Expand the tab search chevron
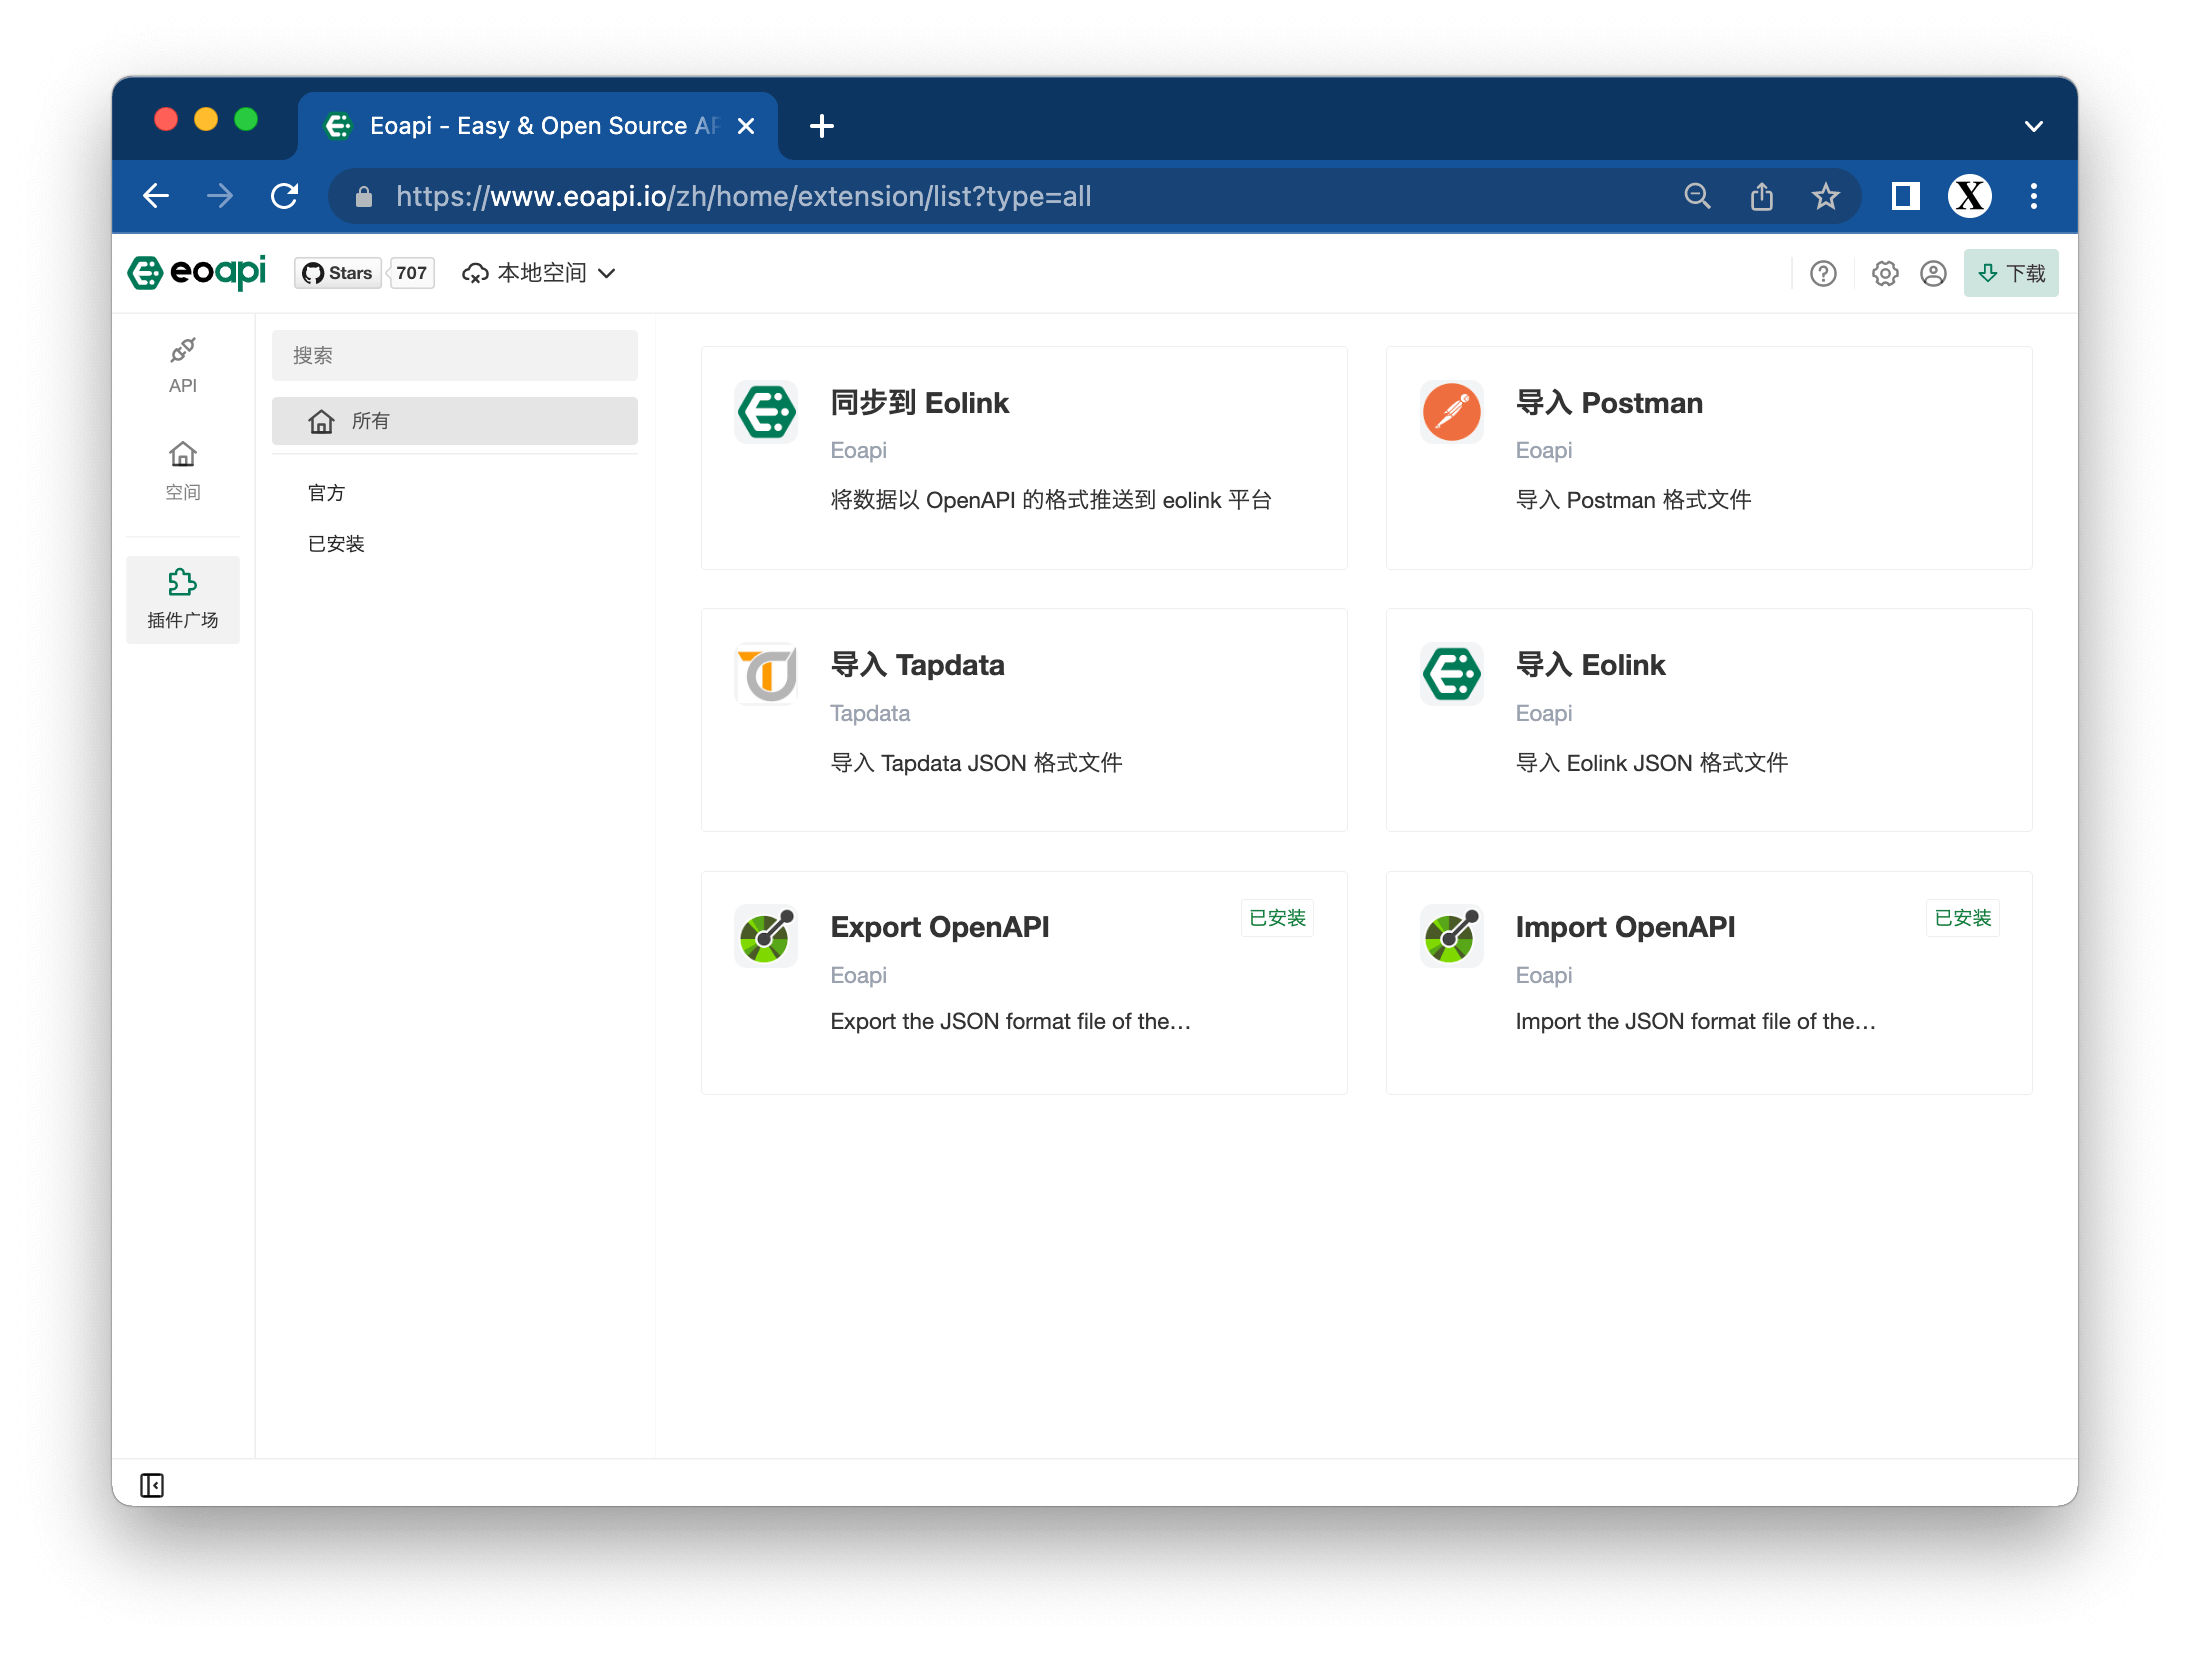Viewport: 2190px width, 1654px height. [x=2033, y=127]
